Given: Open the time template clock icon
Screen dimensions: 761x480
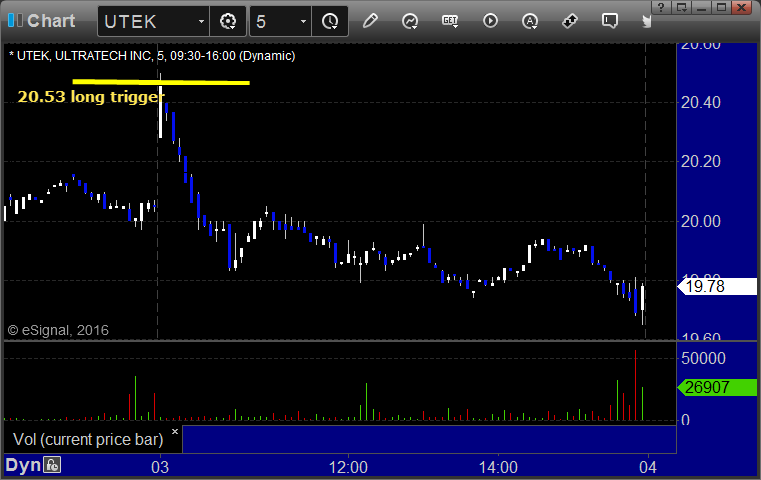Looking at the screenshot, I should coord(330,21).
